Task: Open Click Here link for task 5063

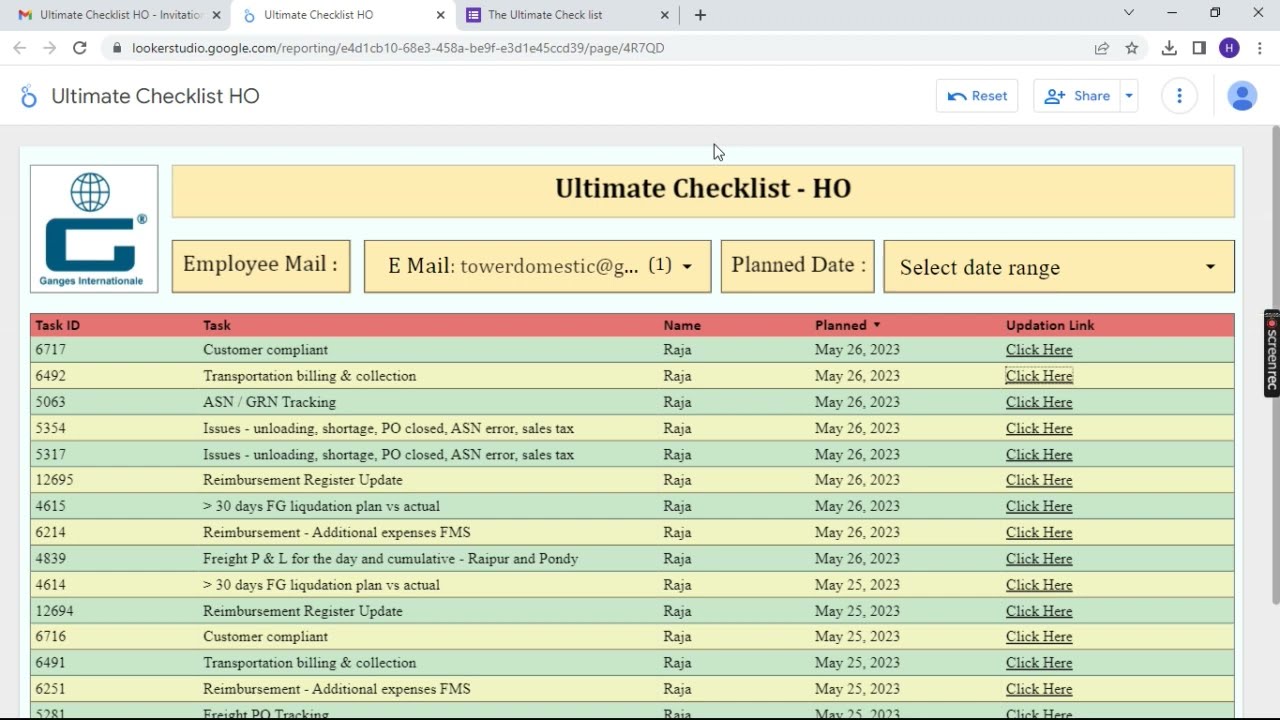Action: tap(1039, 402)
